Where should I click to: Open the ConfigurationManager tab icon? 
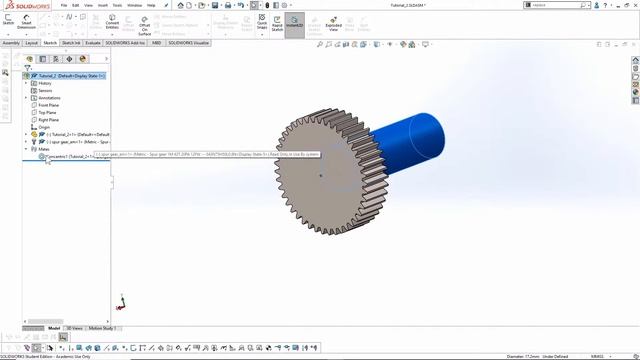pos(56,59)
